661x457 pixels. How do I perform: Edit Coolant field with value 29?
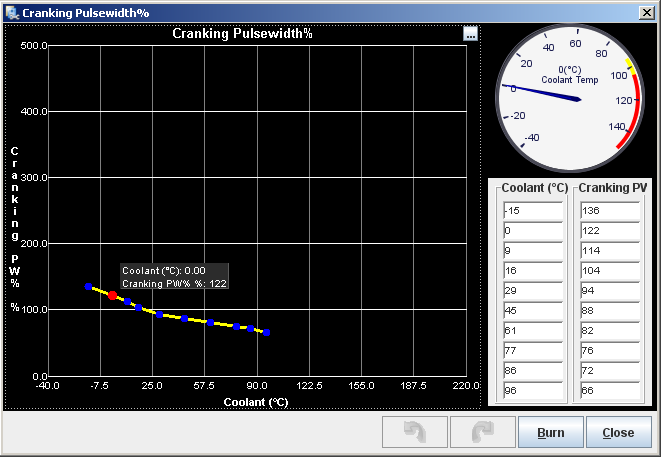pos(533,290)
